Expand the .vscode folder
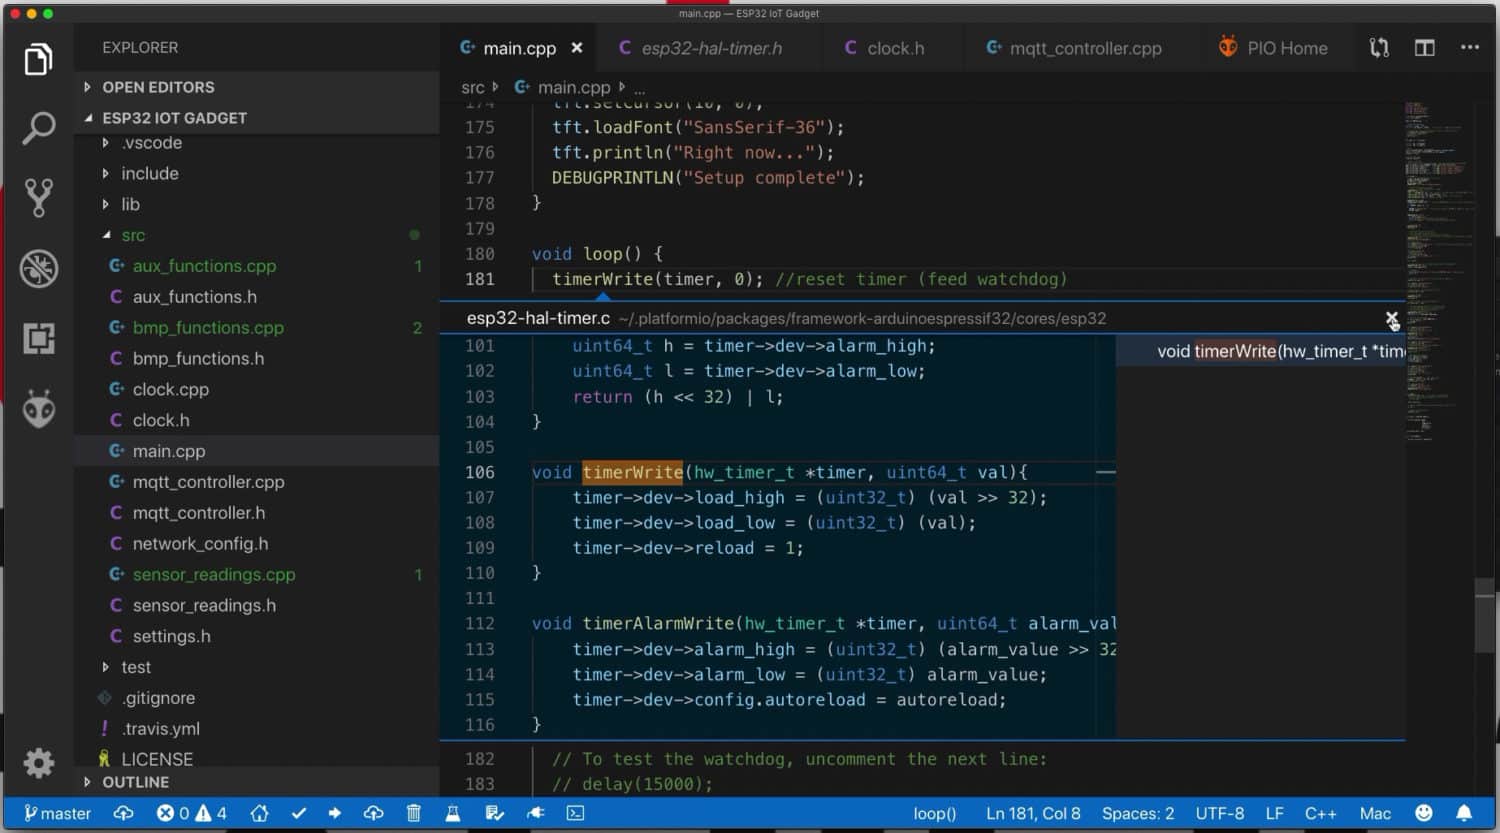 pos(151,143)
